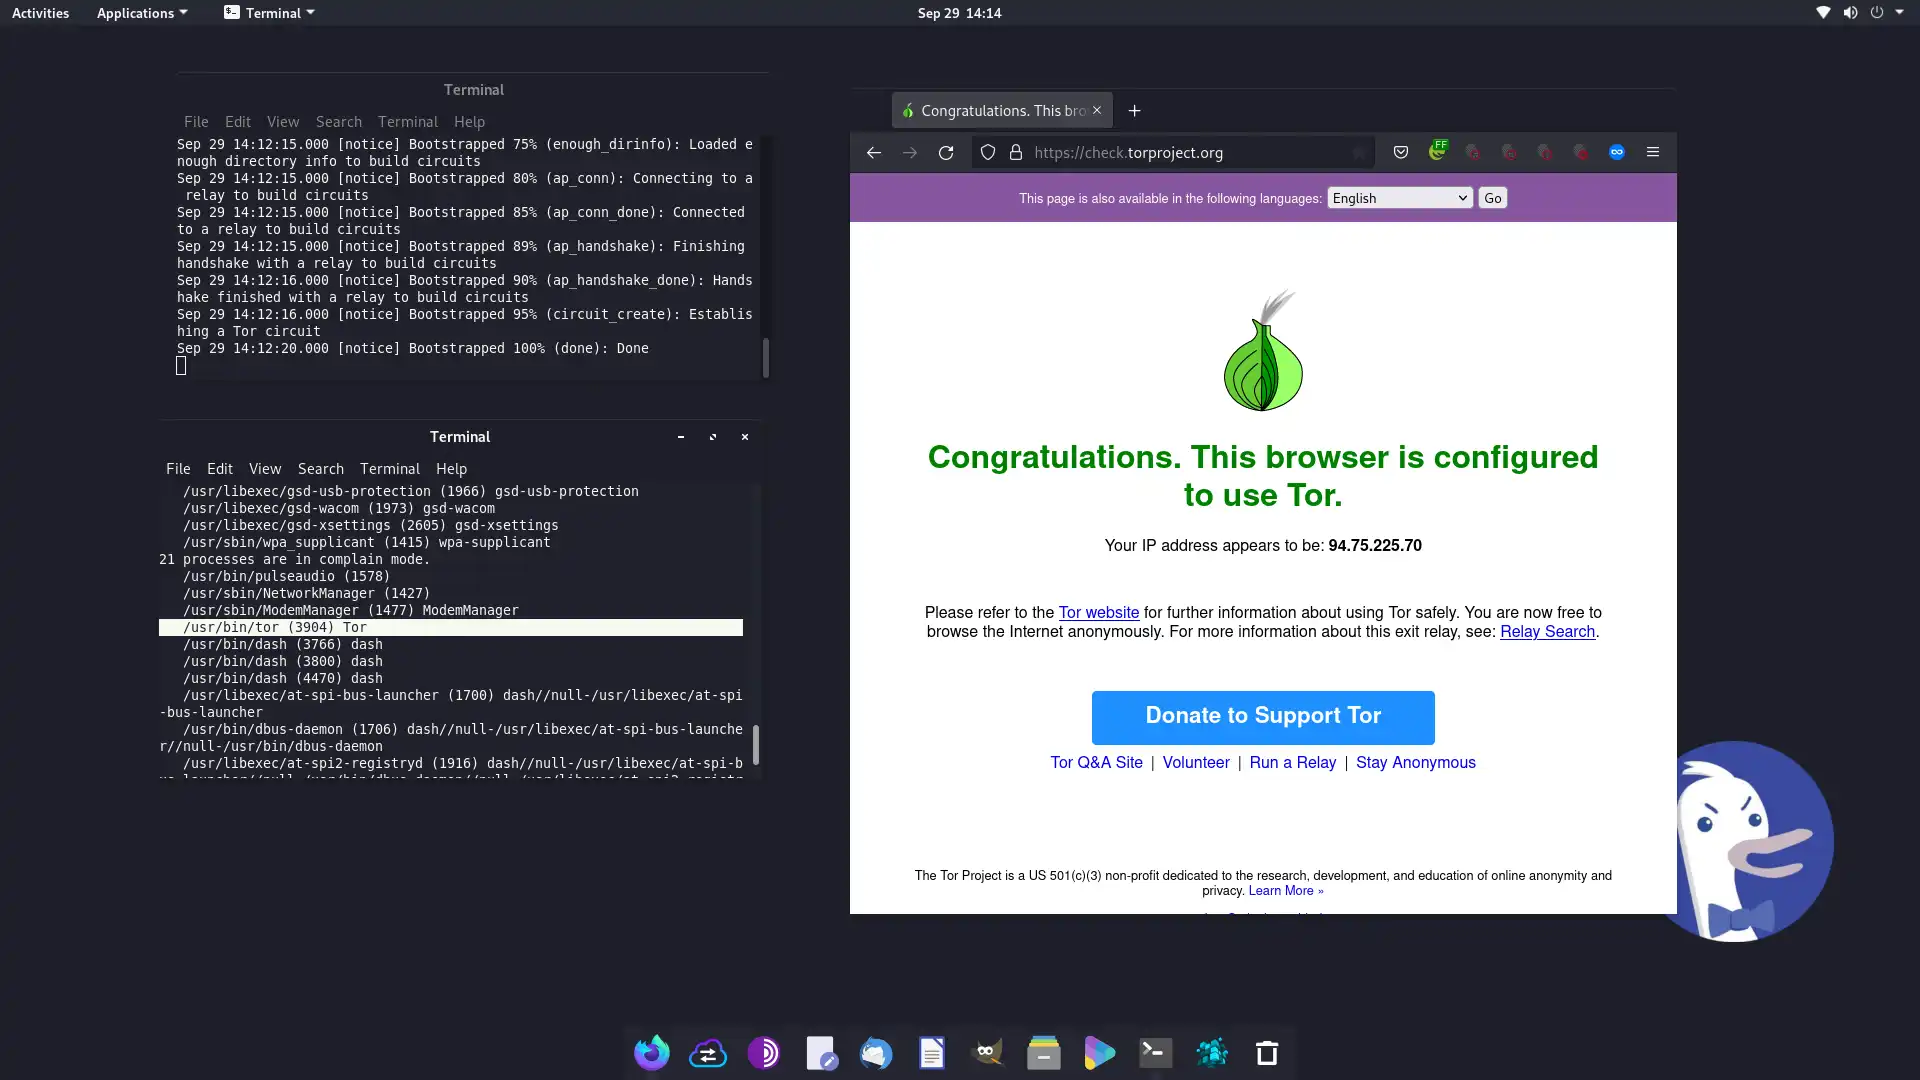Click the browser hamburger menu icon
The height and width of the screenshot is (1080, 1920).
tap(1652, 152)
